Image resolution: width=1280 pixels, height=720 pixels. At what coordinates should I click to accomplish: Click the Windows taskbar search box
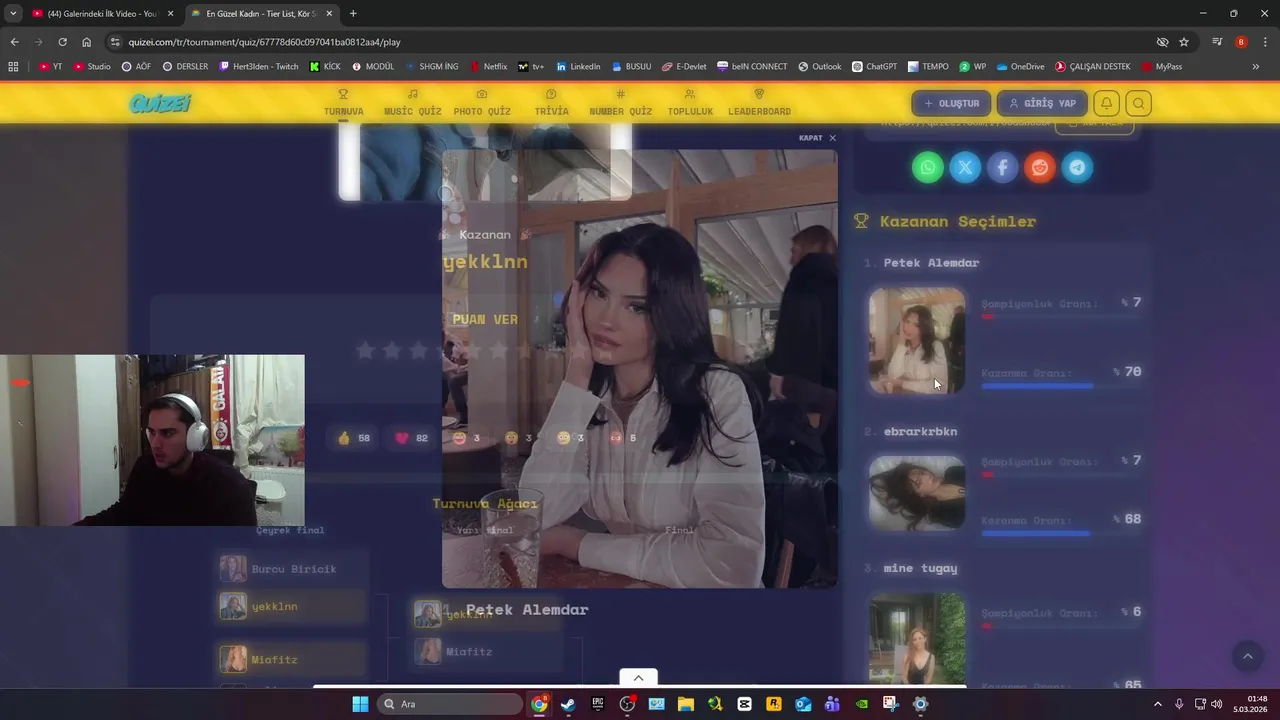449,704
